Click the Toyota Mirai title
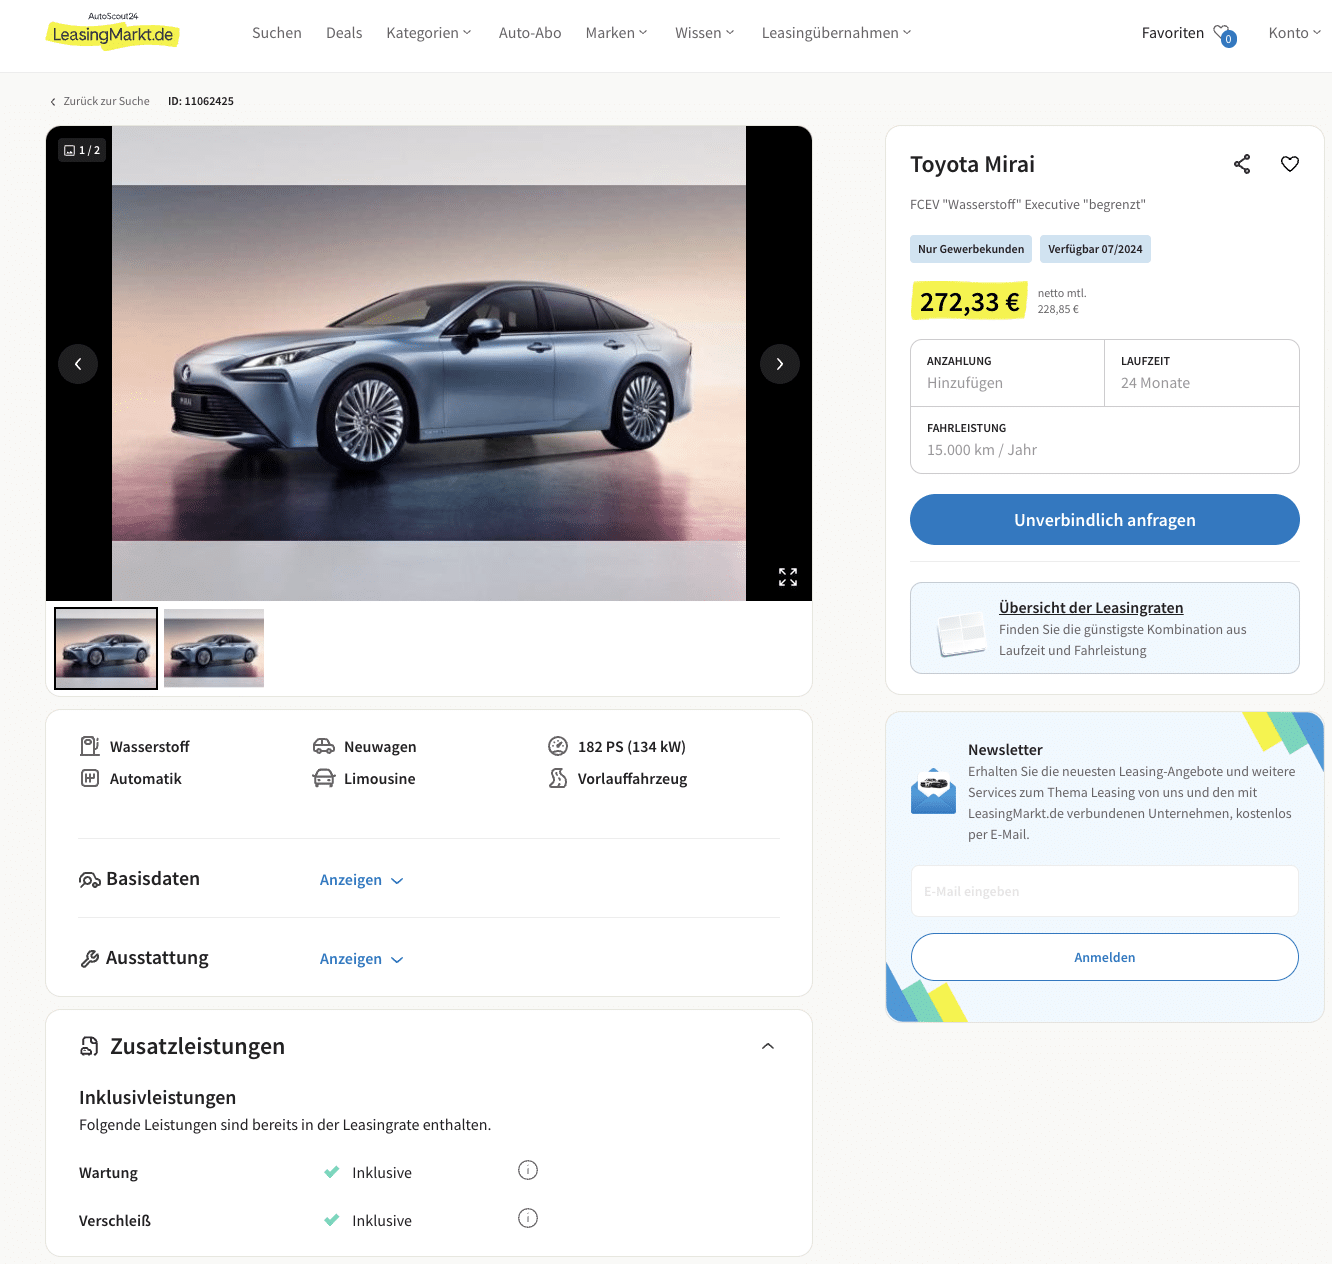Screen dimensions: 1332x1264 (972, 164)
